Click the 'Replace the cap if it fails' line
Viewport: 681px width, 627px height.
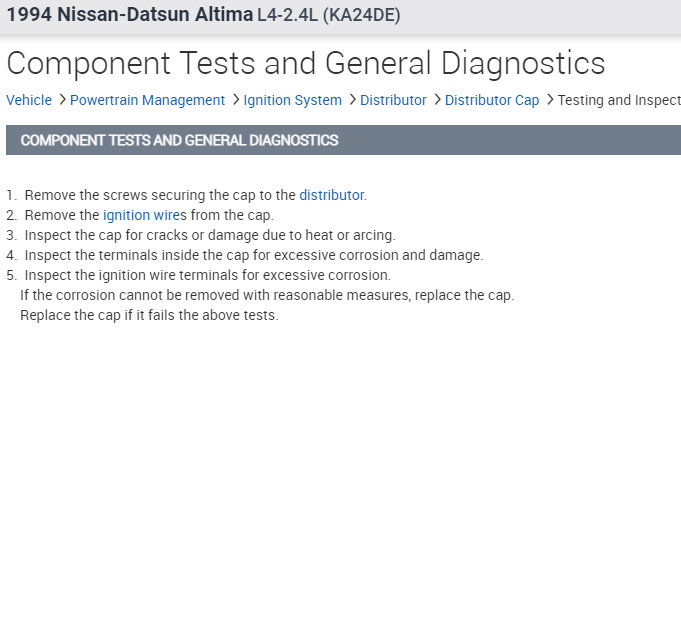pyautogui.click(x=149, y=315)
